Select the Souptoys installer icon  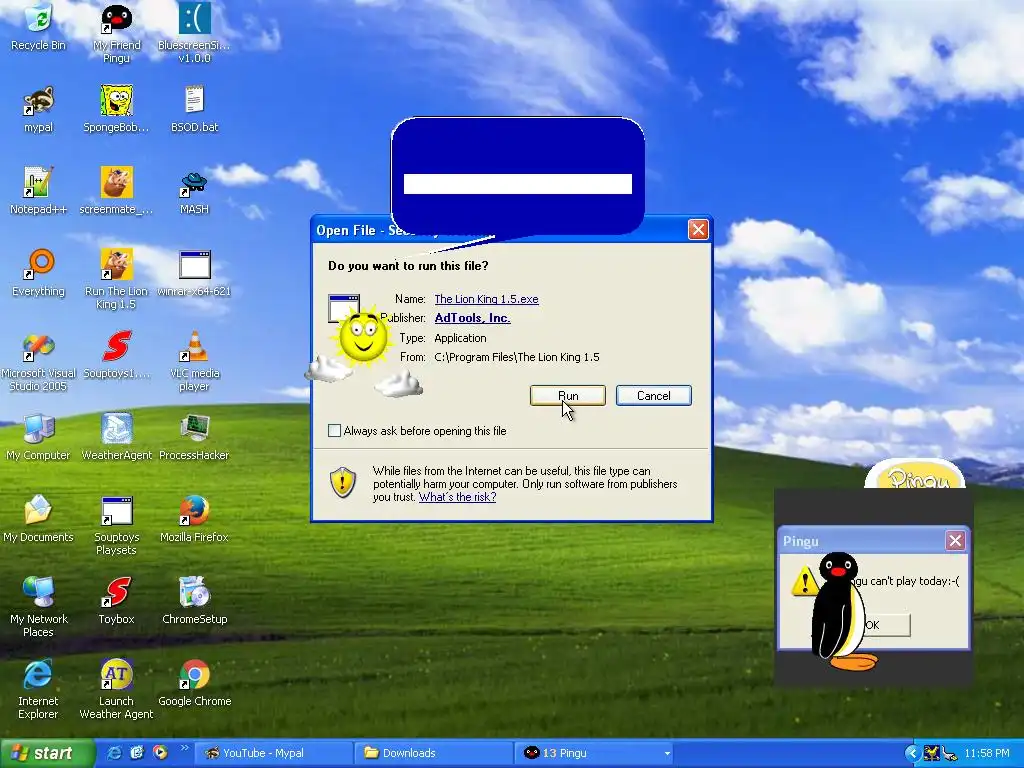pos(116,355)
